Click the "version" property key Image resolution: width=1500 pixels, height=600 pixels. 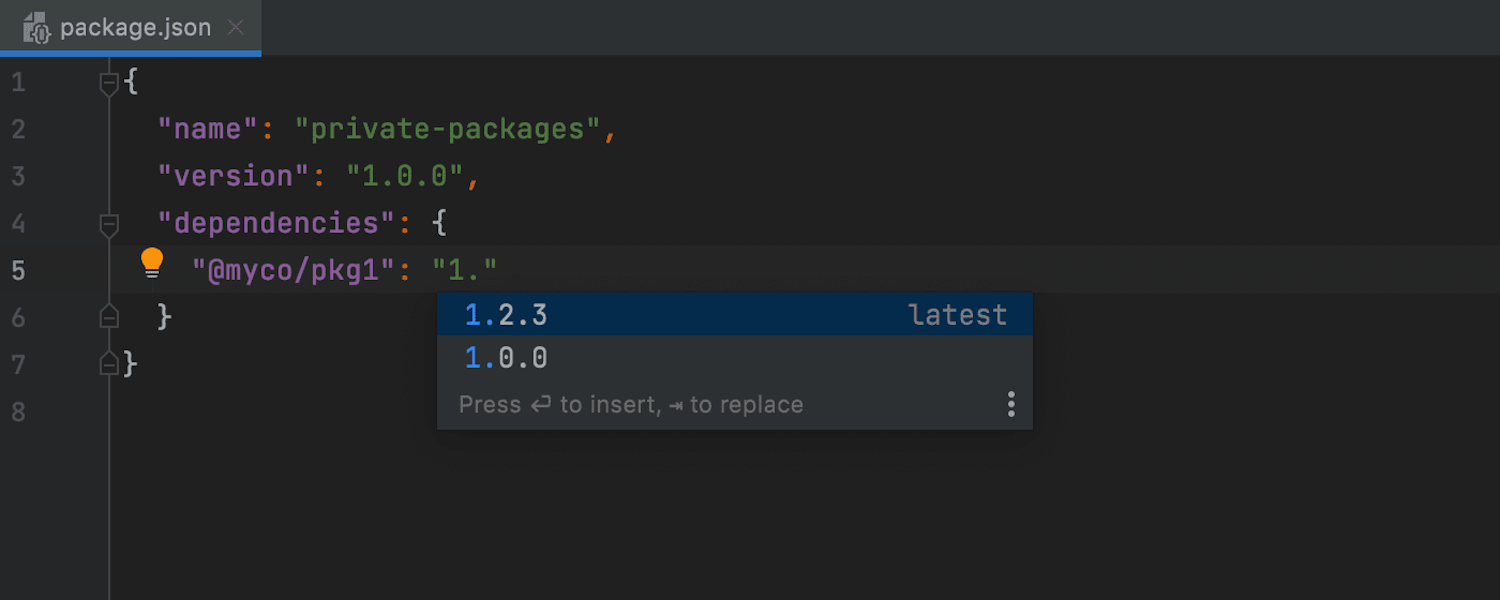(x=234, y=176)
